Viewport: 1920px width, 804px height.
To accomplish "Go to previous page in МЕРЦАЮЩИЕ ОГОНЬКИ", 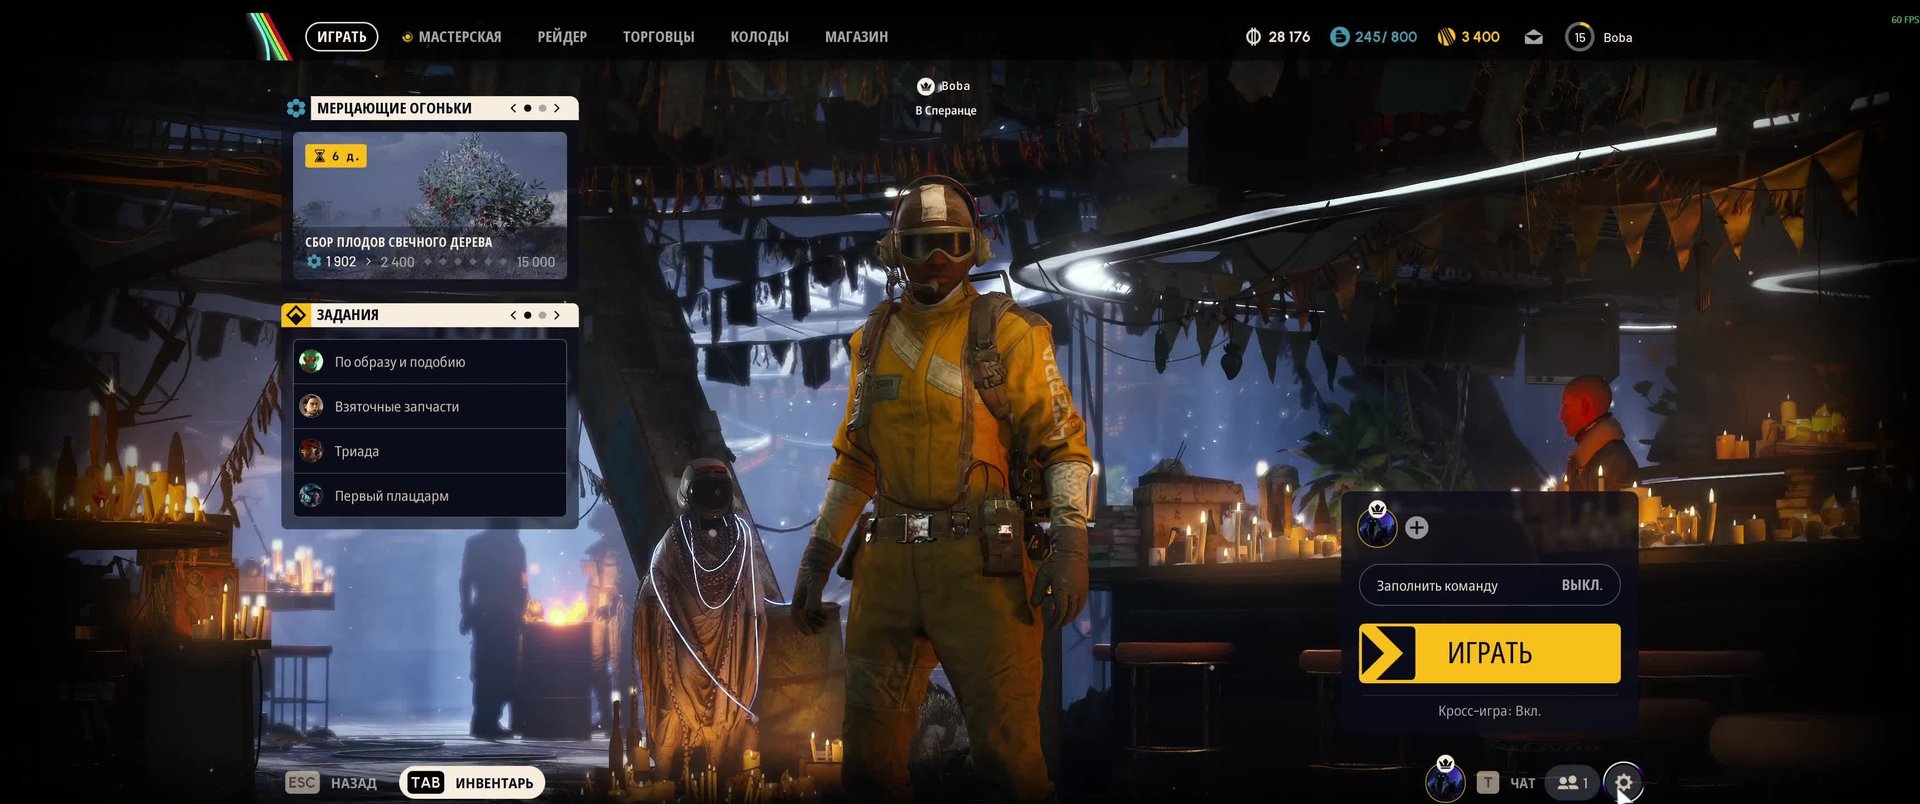I will tap(513, 108).
